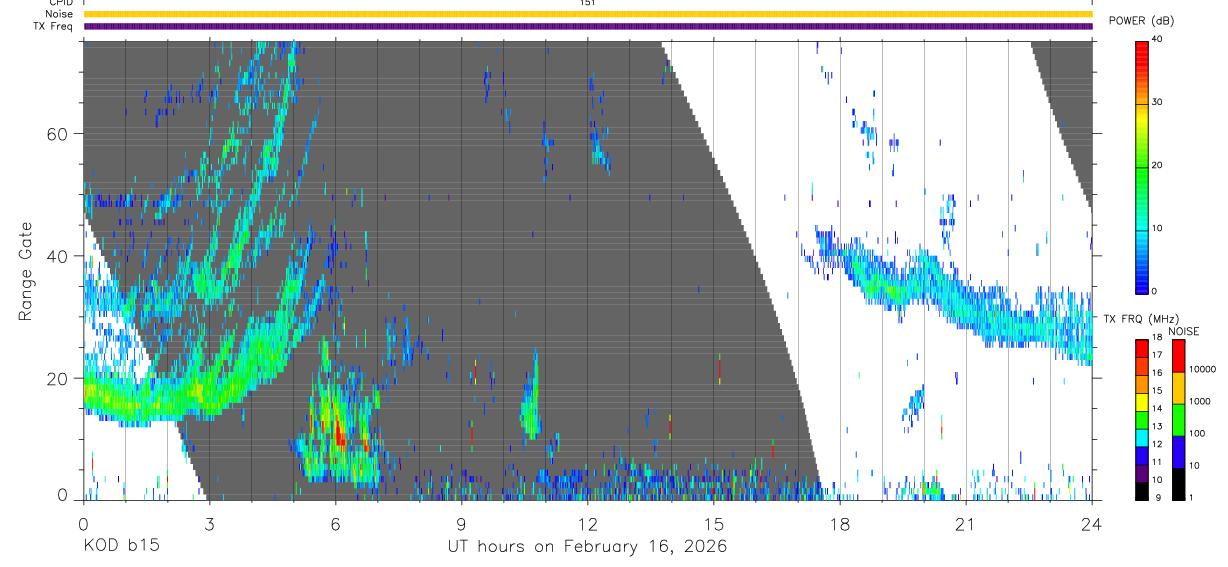Click the x-axis tick label 9
The height and width of the screenshot is (567, 1228).
[461, 524]
